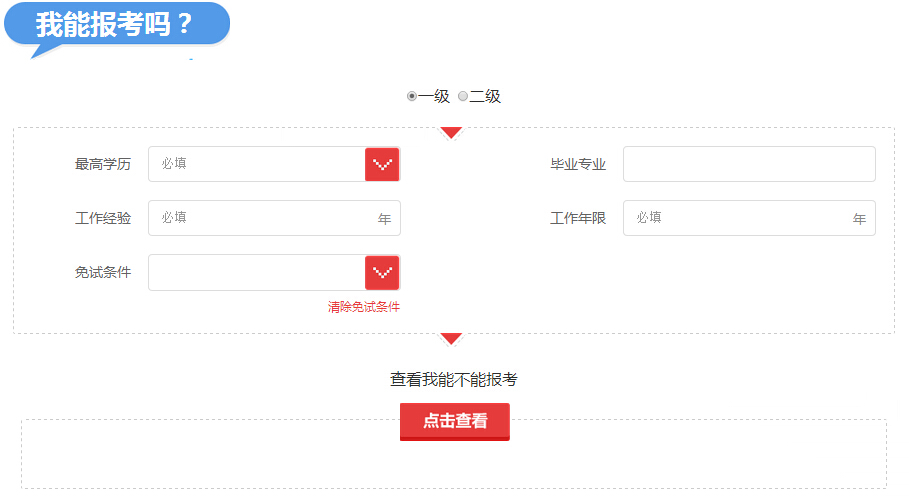Open the 最高学历 dropdown arrow
This screenshot has width=909, height=496.
pyautogui.click(x=382, y=165)
